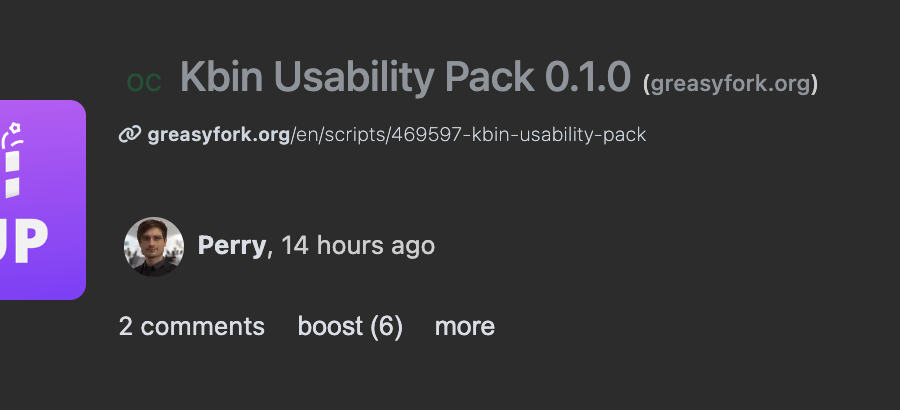Boost the post via boost (6)

[x=350, y=326]
